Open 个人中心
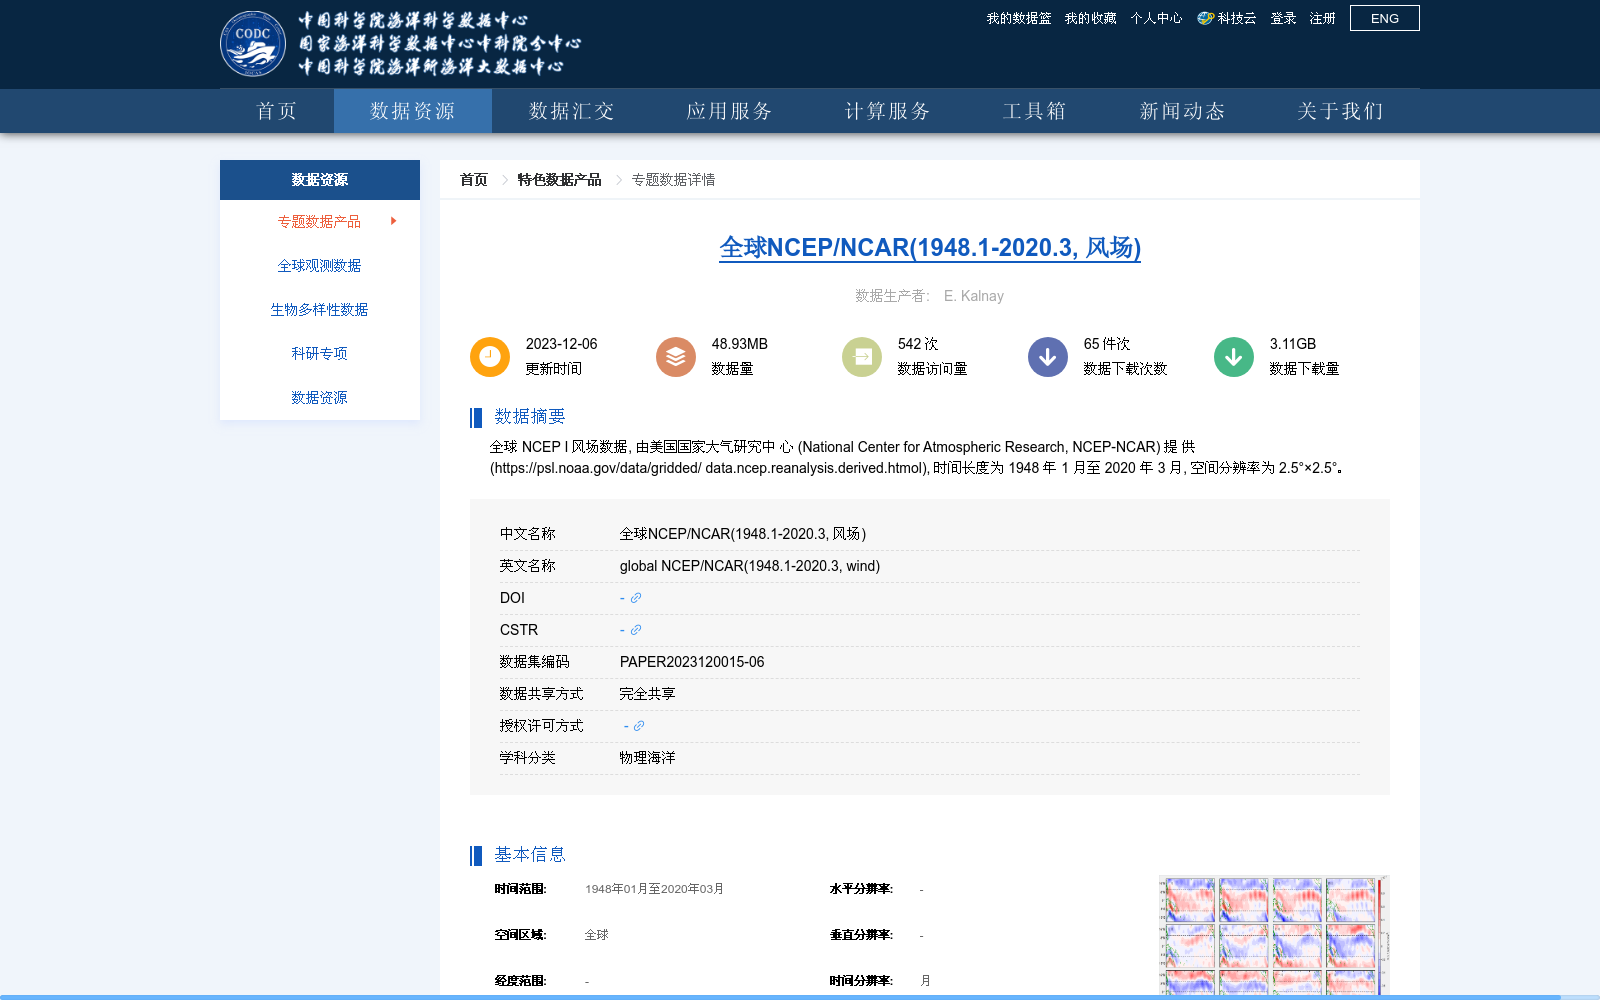This screenshot has height=1000, width=1600. pyautogui.click(x=1156, y=18)
